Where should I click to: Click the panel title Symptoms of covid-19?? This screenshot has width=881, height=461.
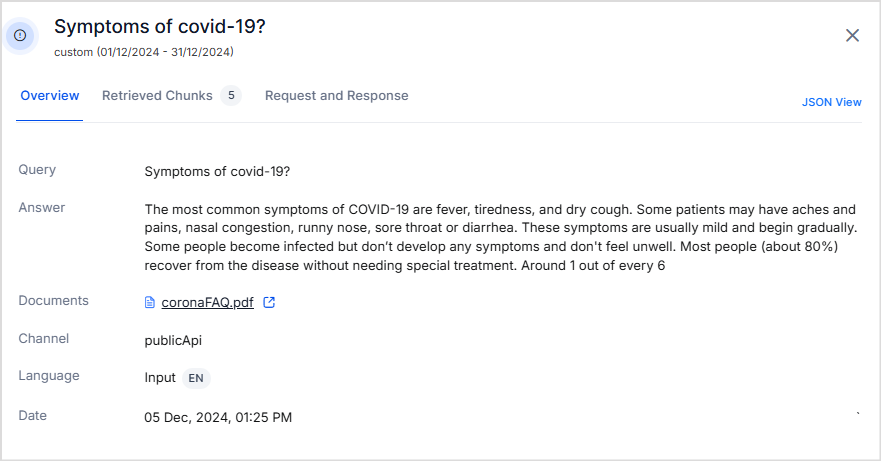tap(160, 26)
